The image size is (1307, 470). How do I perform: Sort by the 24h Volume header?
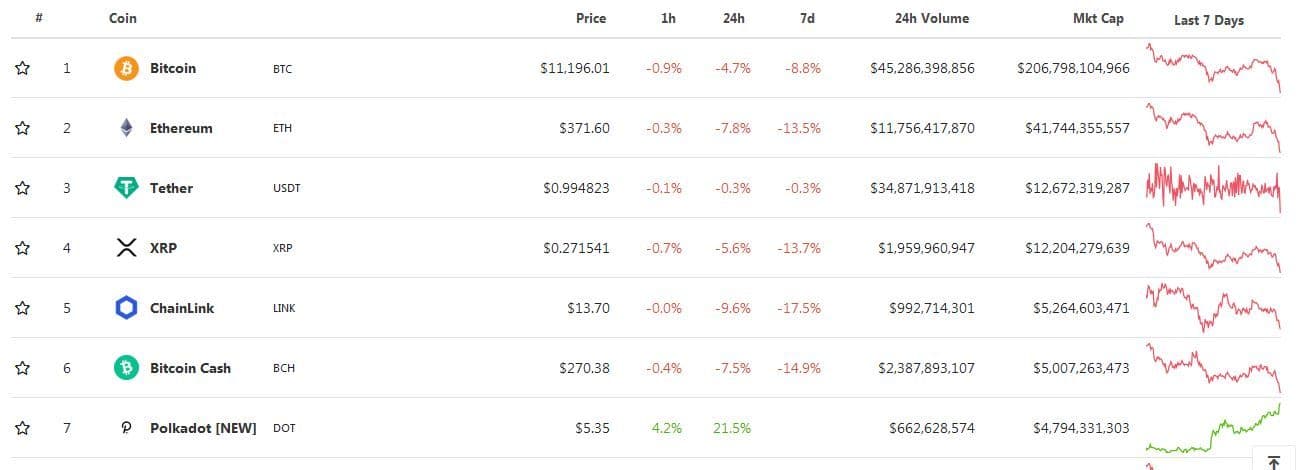click(x=931, y=18)
